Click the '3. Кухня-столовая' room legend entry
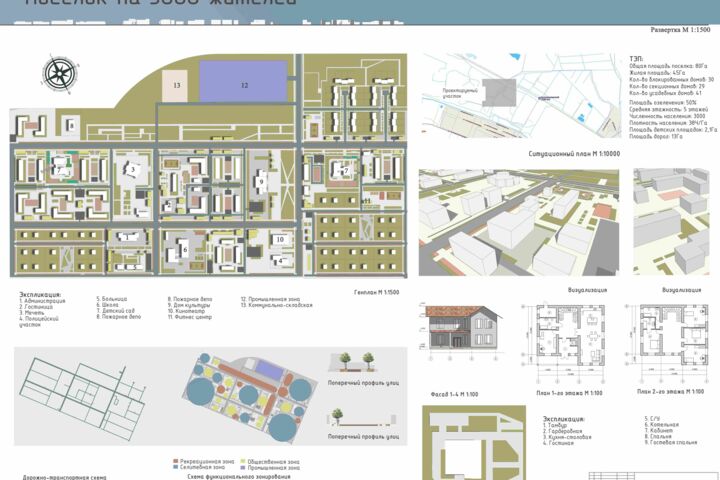Image resolution: width=720 pixels, height=480 pixels. (567, 437)
